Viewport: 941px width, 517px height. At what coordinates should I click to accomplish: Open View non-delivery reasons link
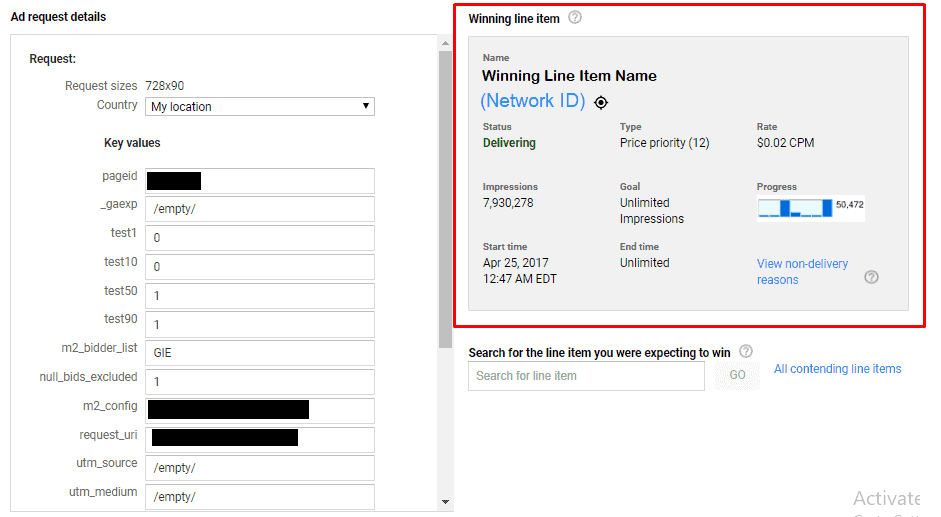coord(802,272)
